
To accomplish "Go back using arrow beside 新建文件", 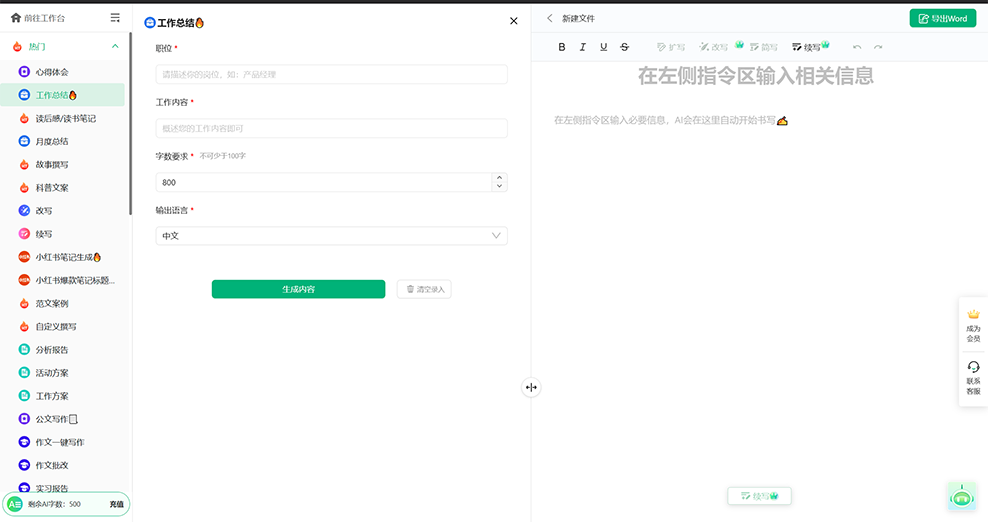I will coord(549,18).
